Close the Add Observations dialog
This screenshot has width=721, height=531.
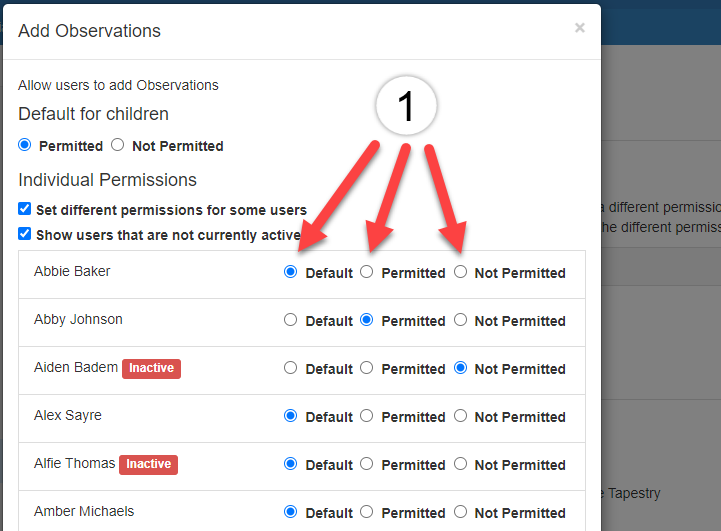click(x=579, y=28)
